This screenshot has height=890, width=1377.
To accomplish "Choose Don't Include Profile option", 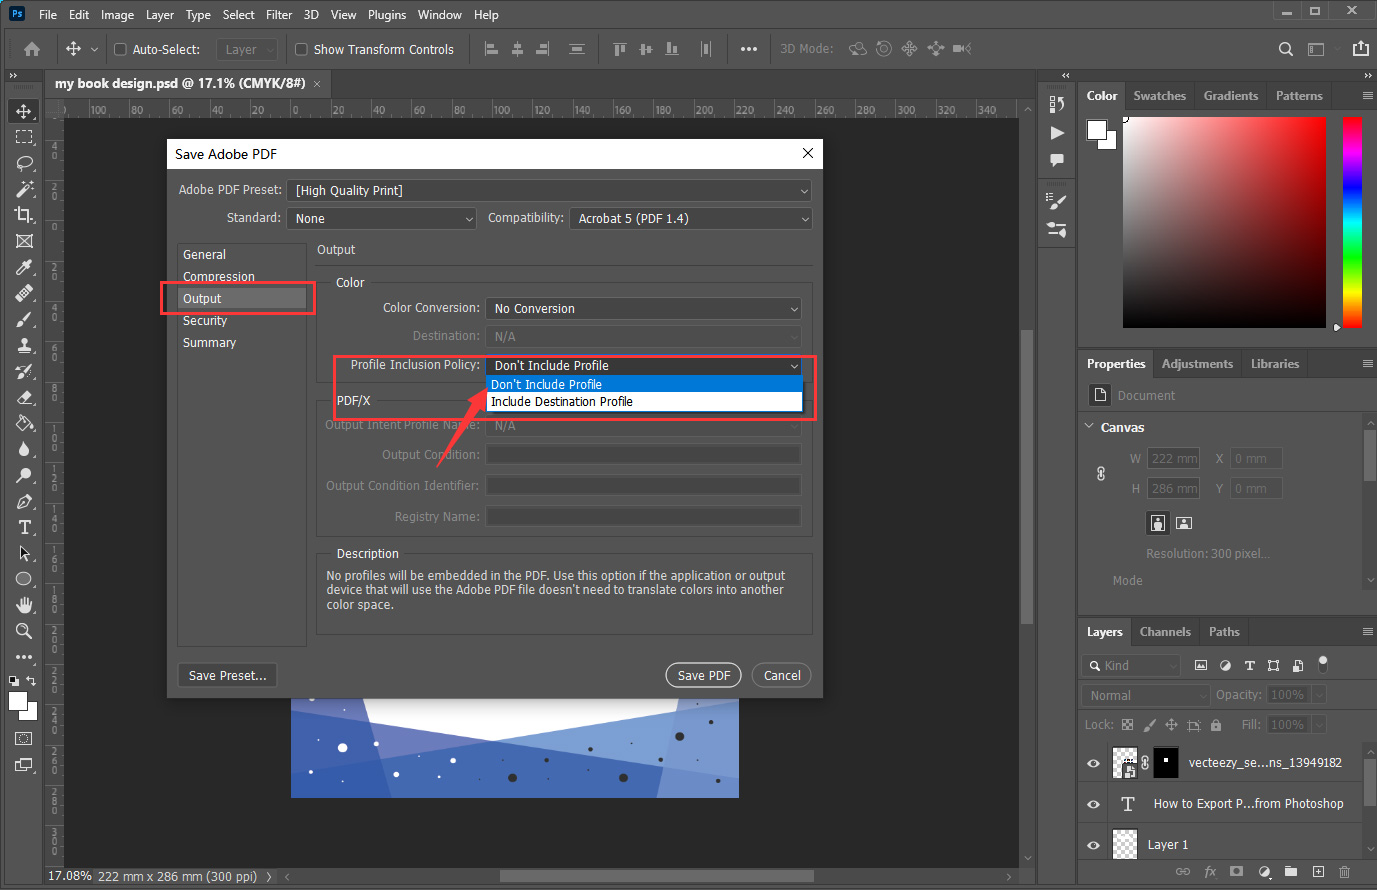I will (644, 384).
